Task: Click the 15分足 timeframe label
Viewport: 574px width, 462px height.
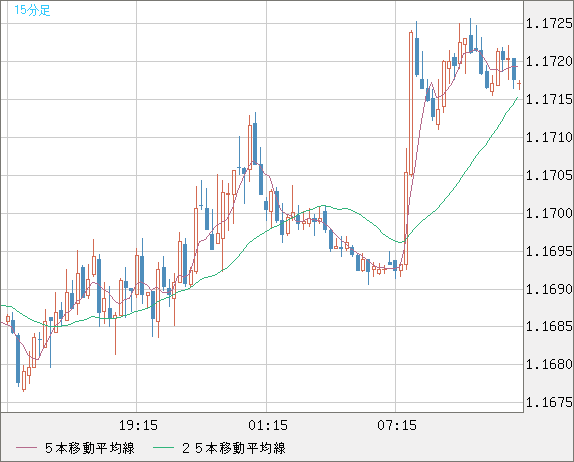Action: pos(32,10)
